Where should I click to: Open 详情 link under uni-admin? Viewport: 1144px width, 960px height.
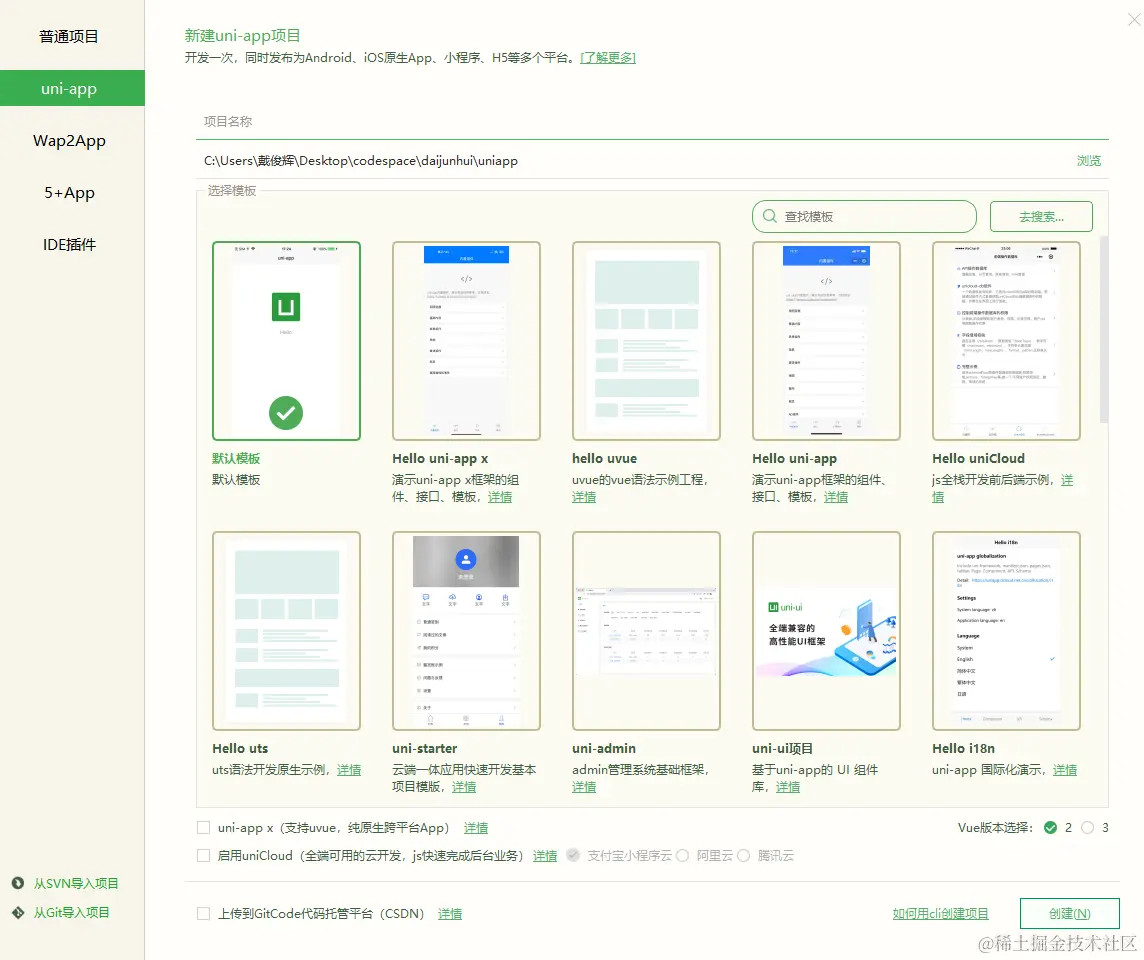pos(584,787)
